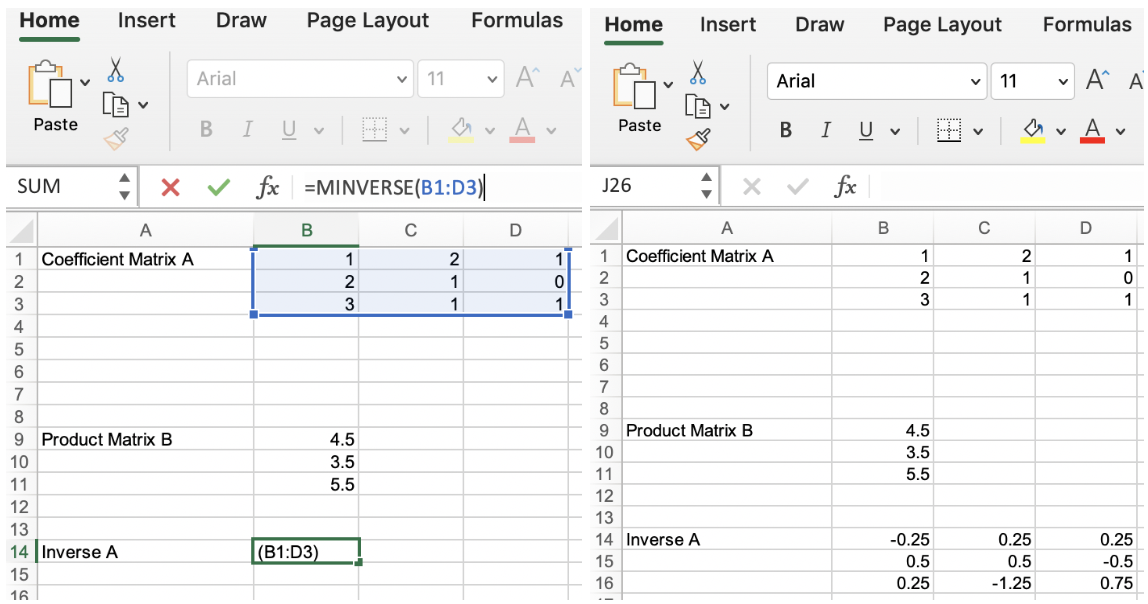Image resolution: width=1148 pixels, height=604 pixels.
Task: Toggle Italic in right window
Action: [x=826, y=130]
